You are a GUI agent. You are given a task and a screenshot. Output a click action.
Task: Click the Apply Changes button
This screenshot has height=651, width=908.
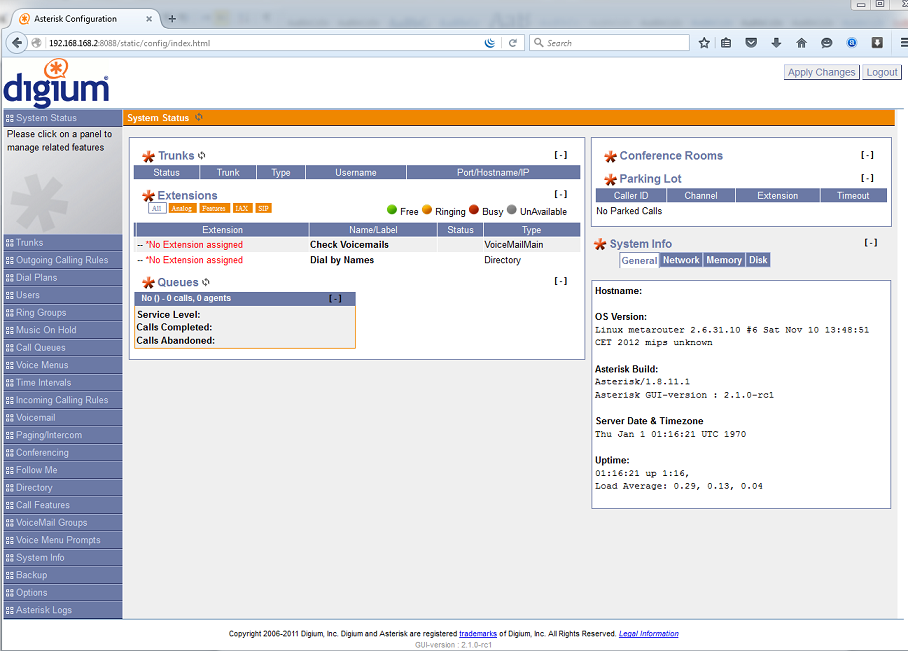(821, 72)
